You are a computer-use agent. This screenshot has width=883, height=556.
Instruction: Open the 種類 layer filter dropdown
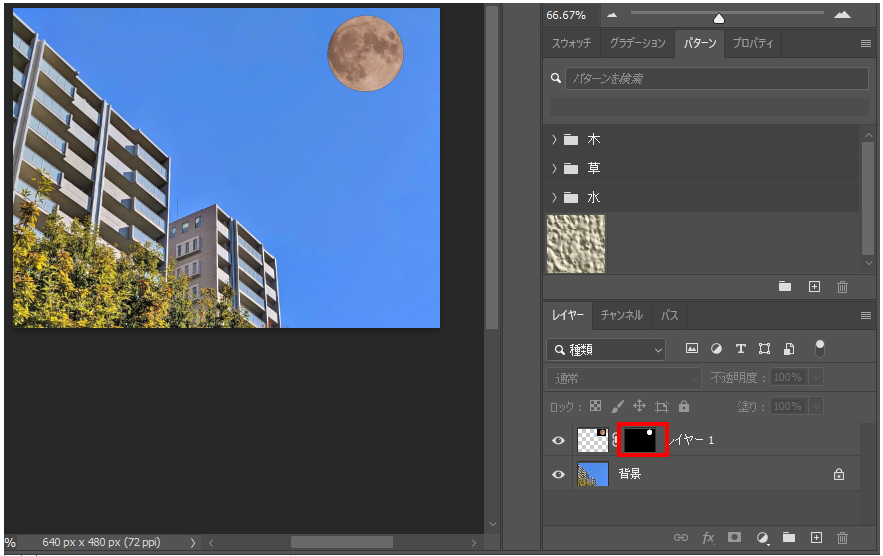click(606, 350)
